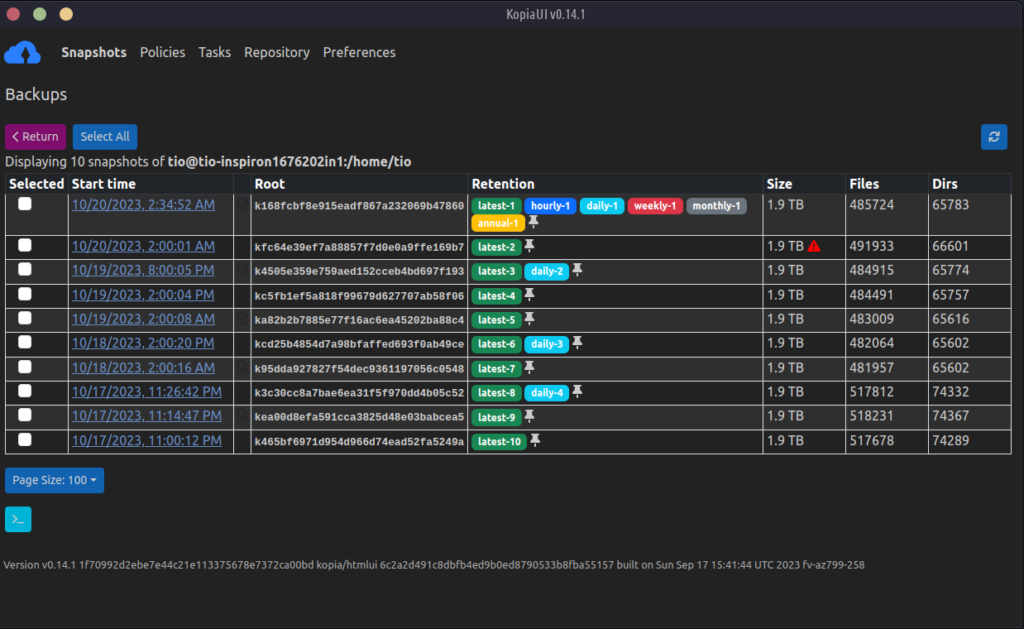The width and height of the screenshot is (1024, 629).
Task: Open the Repository tab
Action: 277,52
